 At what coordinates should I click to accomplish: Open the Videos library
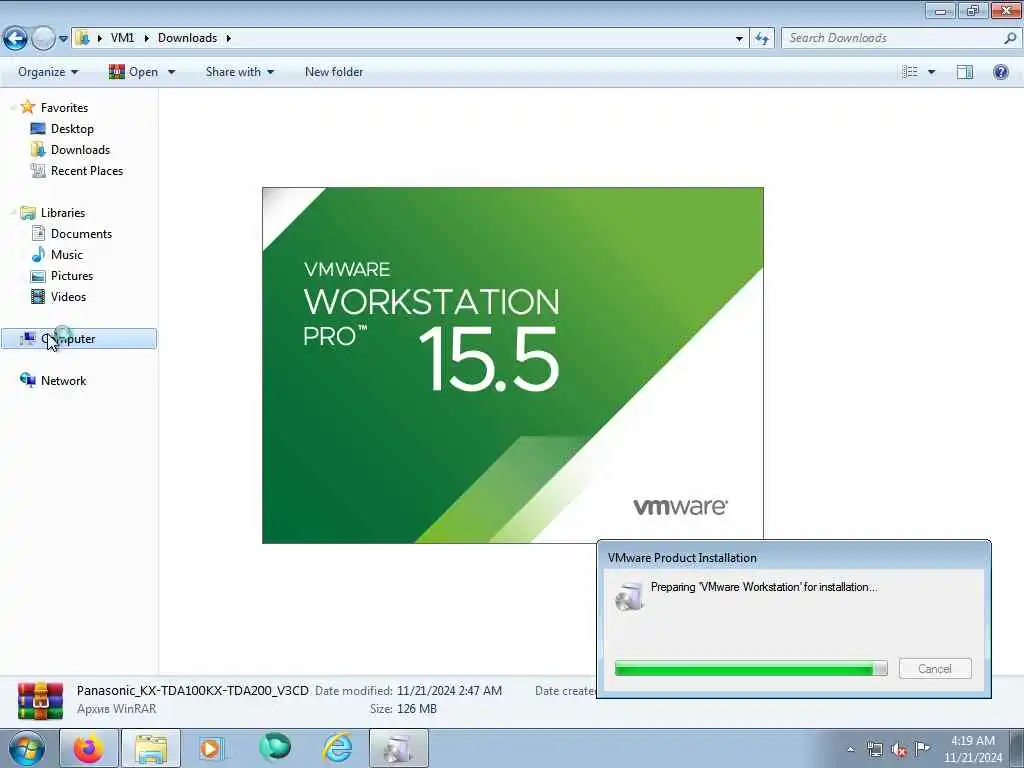[x=68, y=296]
